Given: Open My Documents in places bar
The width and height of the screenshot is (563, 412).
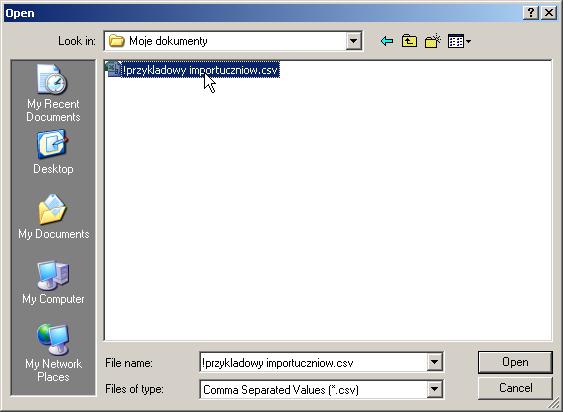Looking at the screenshot, I should pos(53,217).
